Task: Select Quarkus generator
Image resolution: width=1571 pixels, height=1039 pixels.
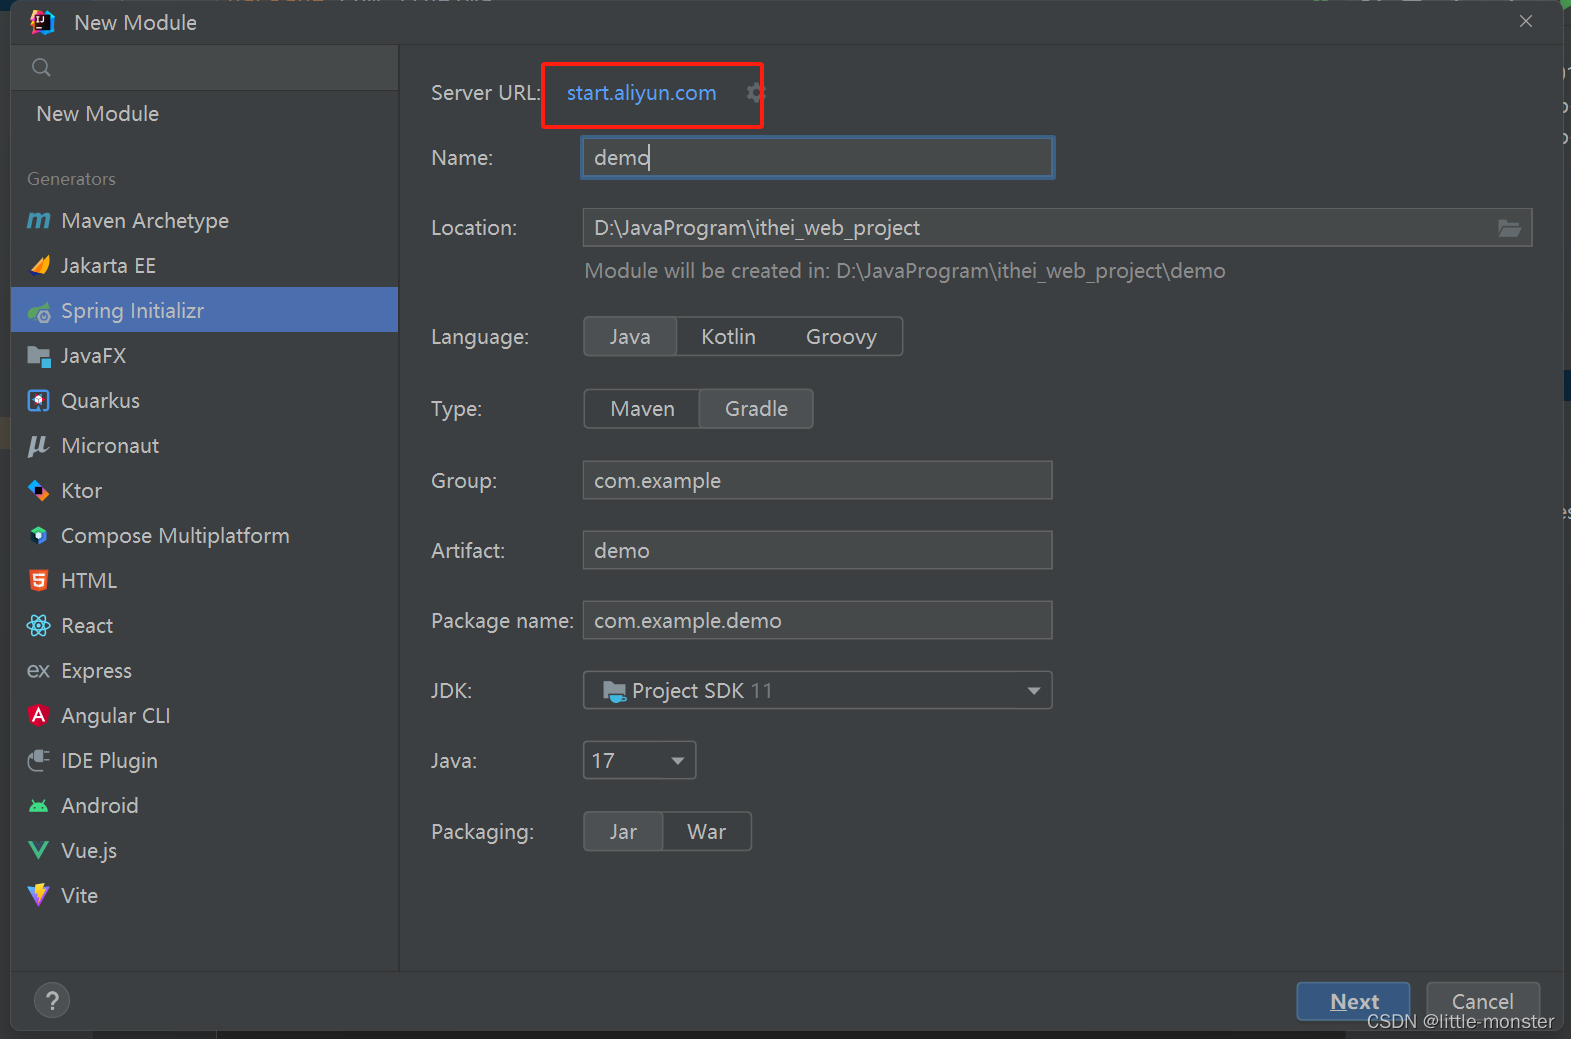Action: pos(204,401)
